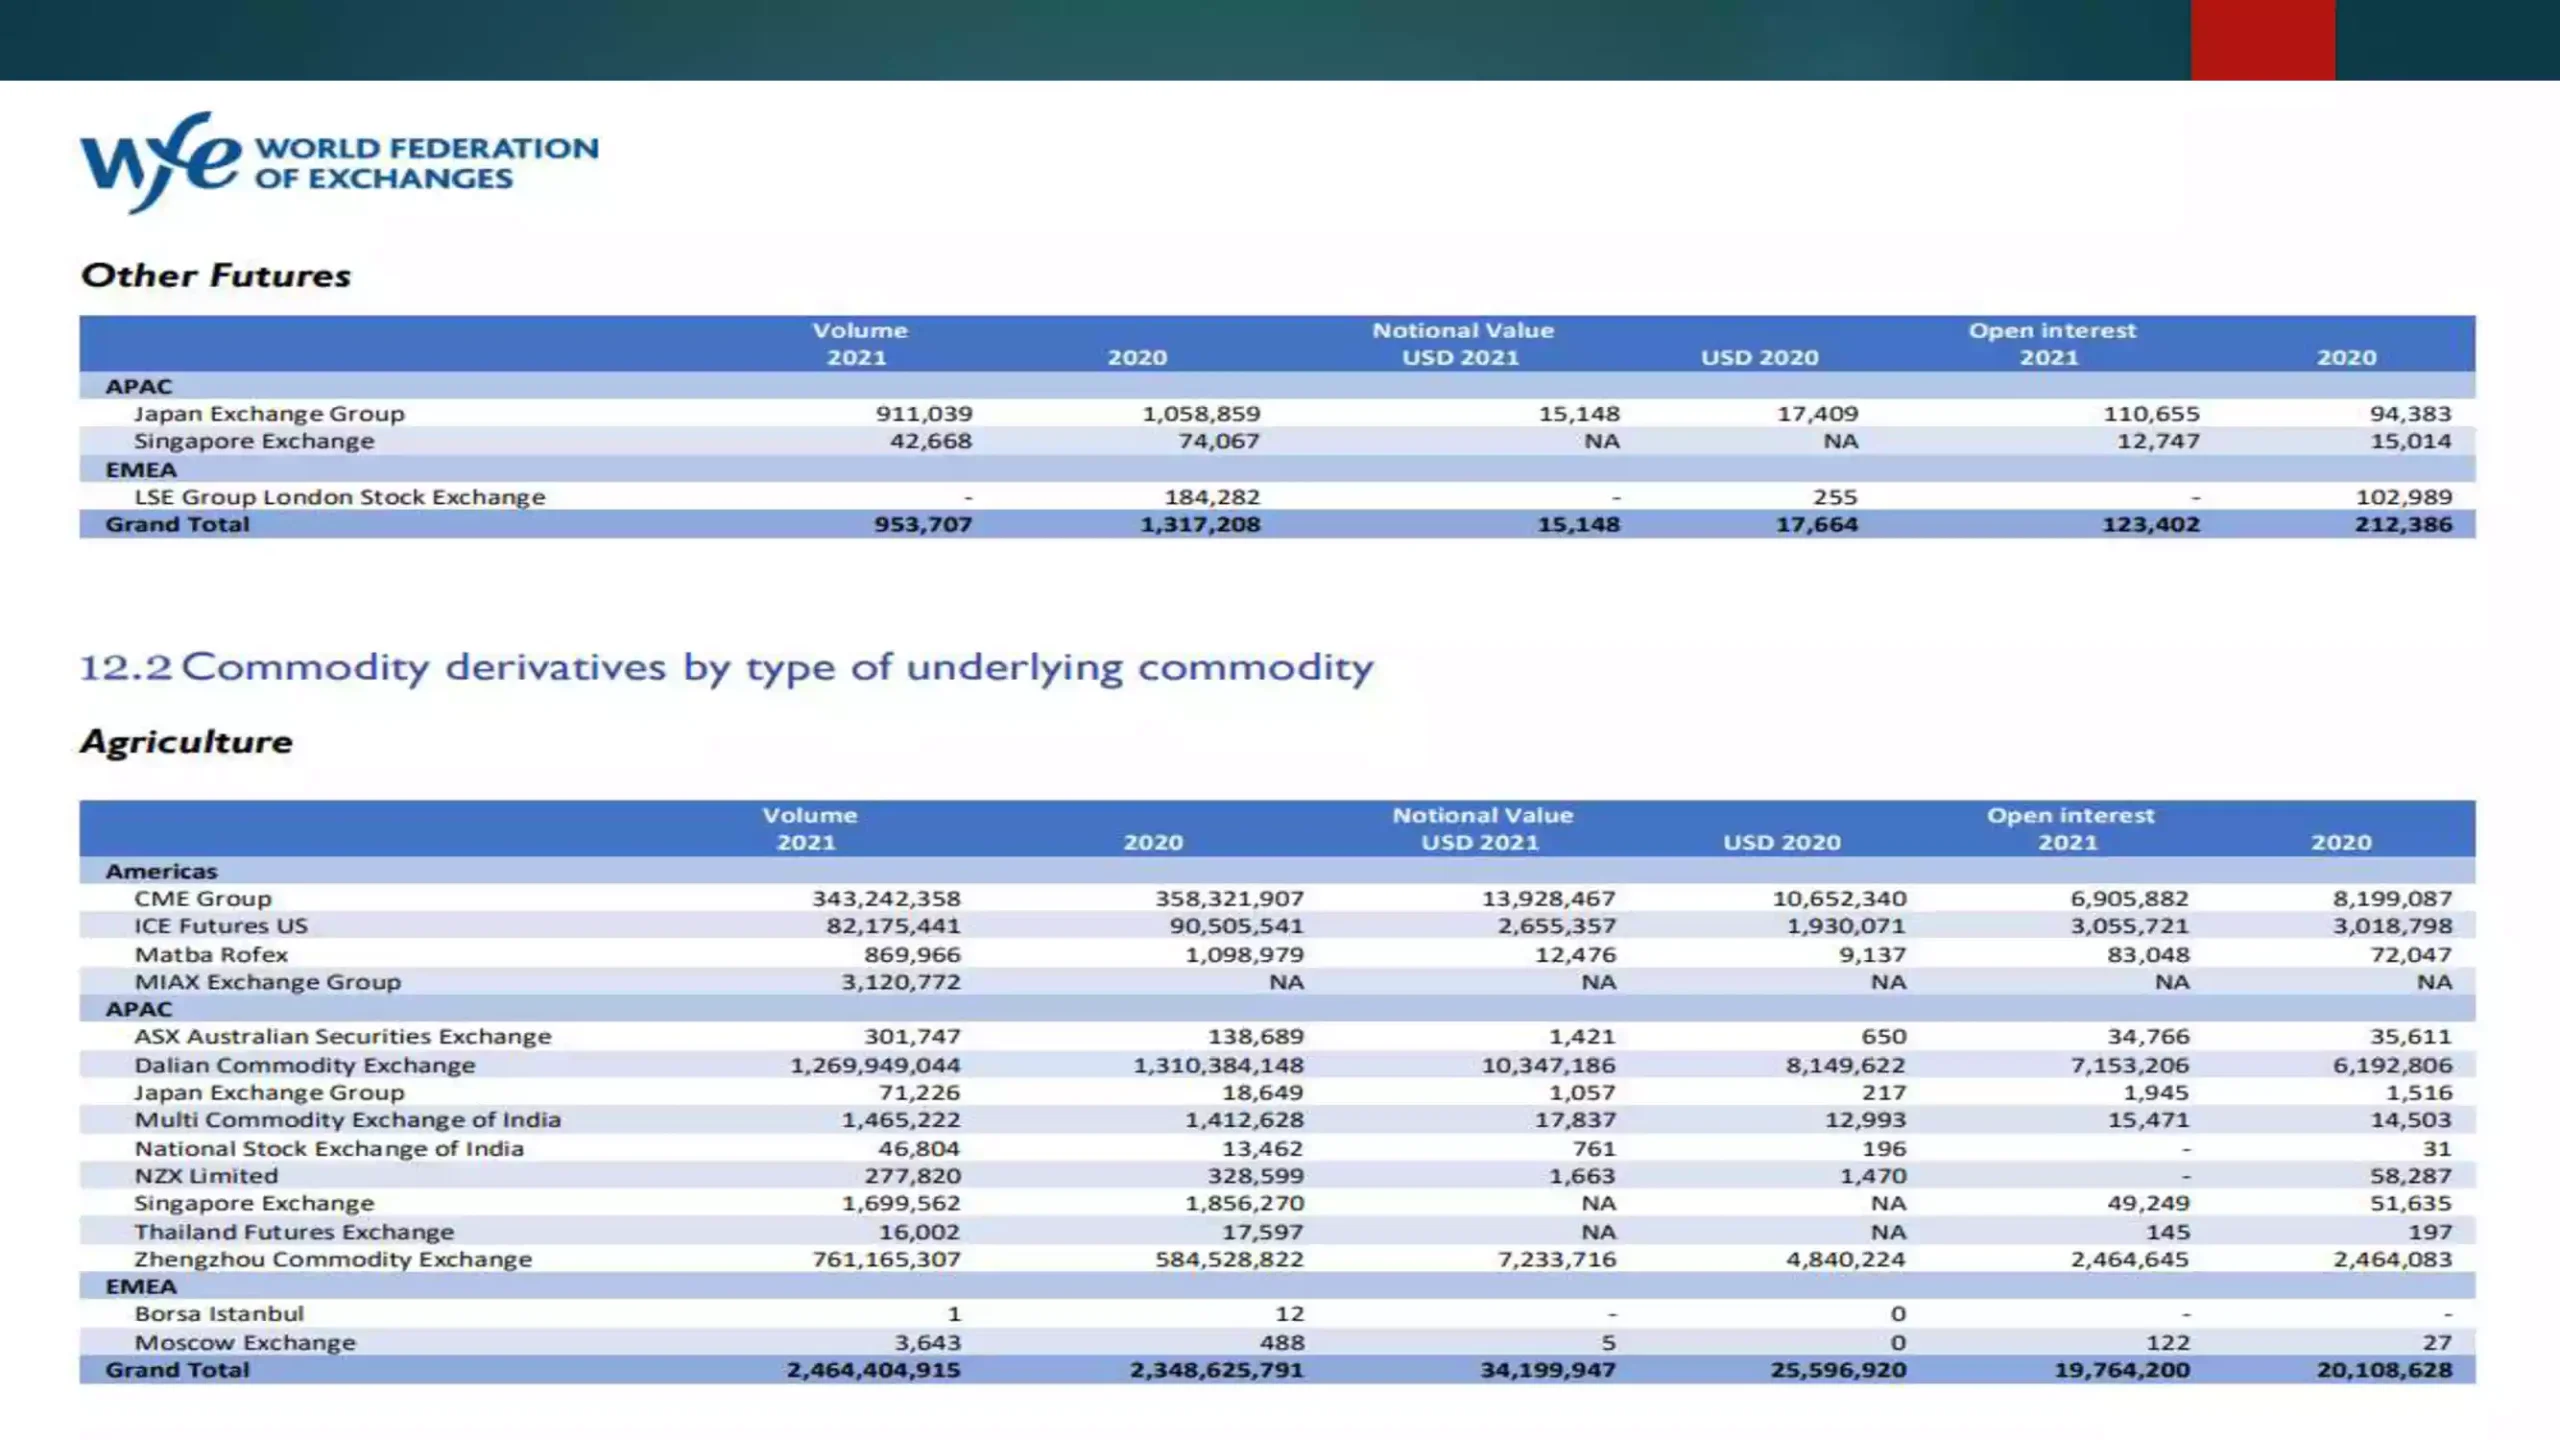The width and height of the screenshot is (2560, 1440).
Task: Click the value 212,386
Action: pos(2403,524)
